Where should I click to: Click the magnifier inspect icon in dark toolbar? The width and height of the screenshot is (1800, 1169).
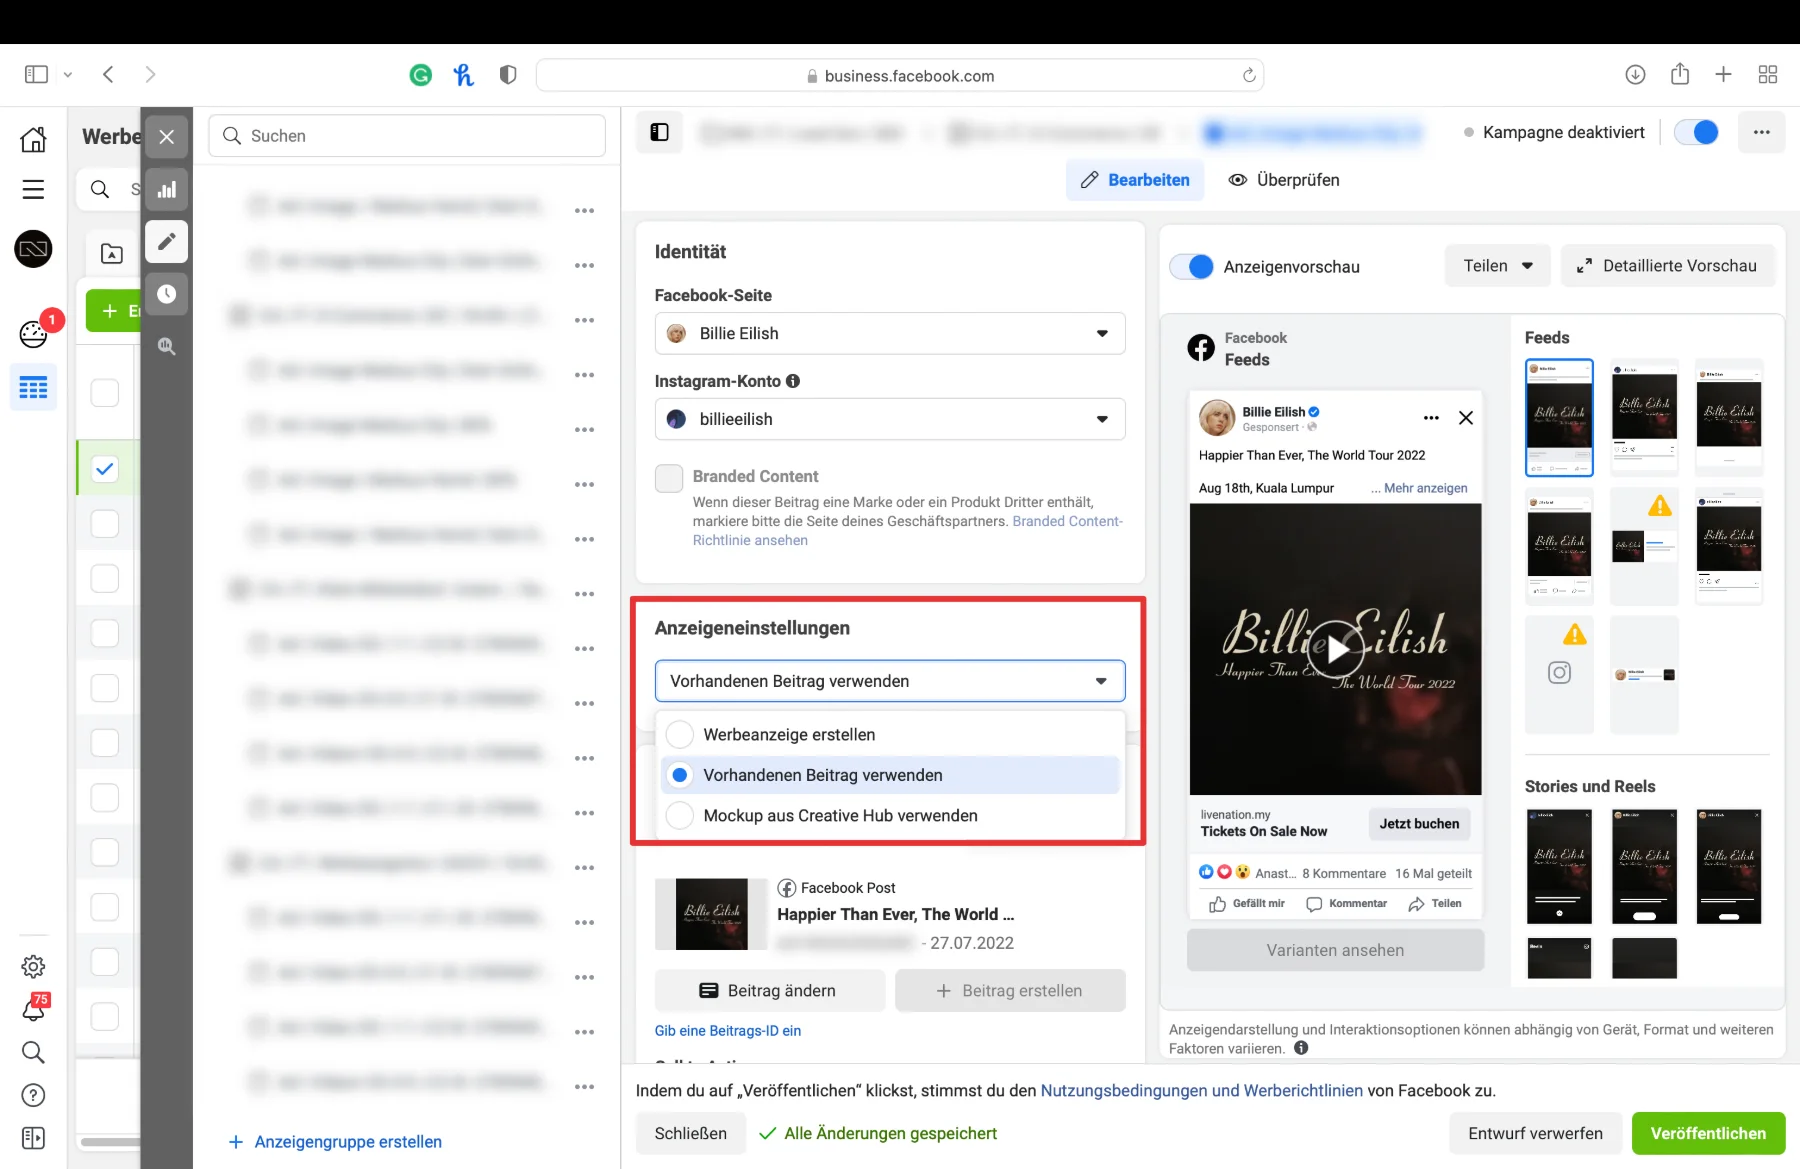click(167, 346)
